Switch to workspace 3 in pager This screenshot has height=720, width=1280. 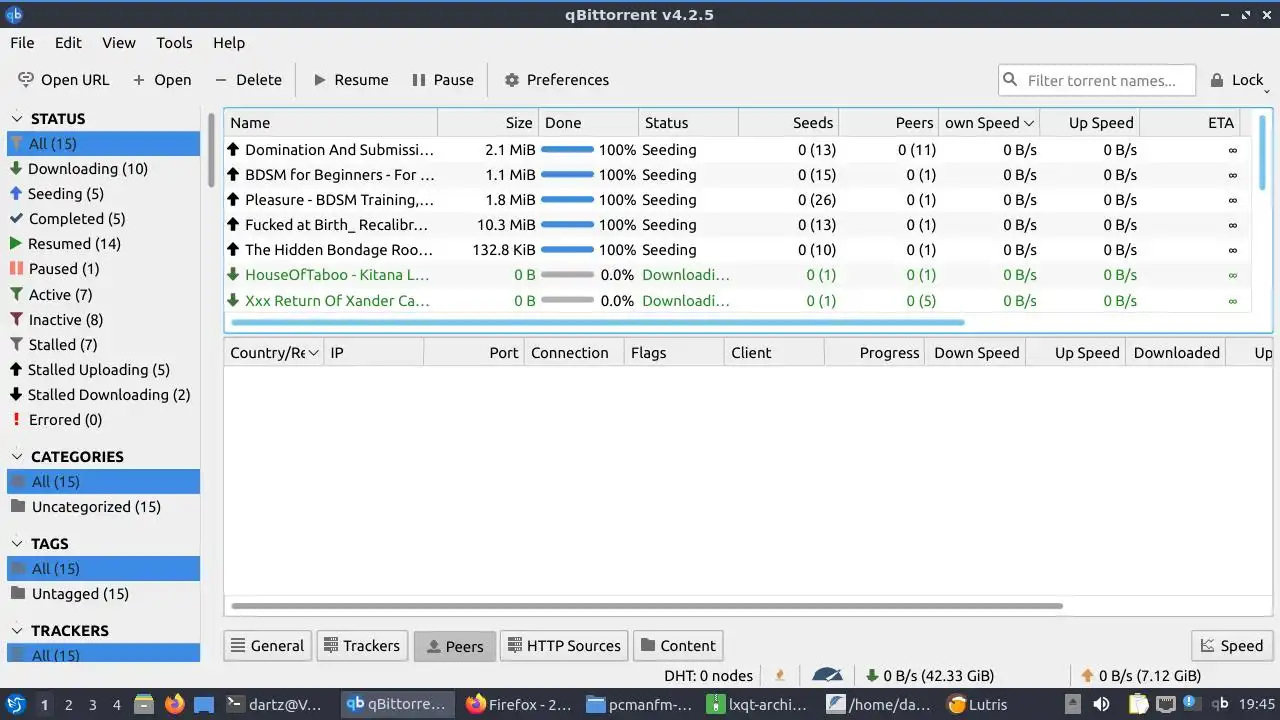pos(93,704)
